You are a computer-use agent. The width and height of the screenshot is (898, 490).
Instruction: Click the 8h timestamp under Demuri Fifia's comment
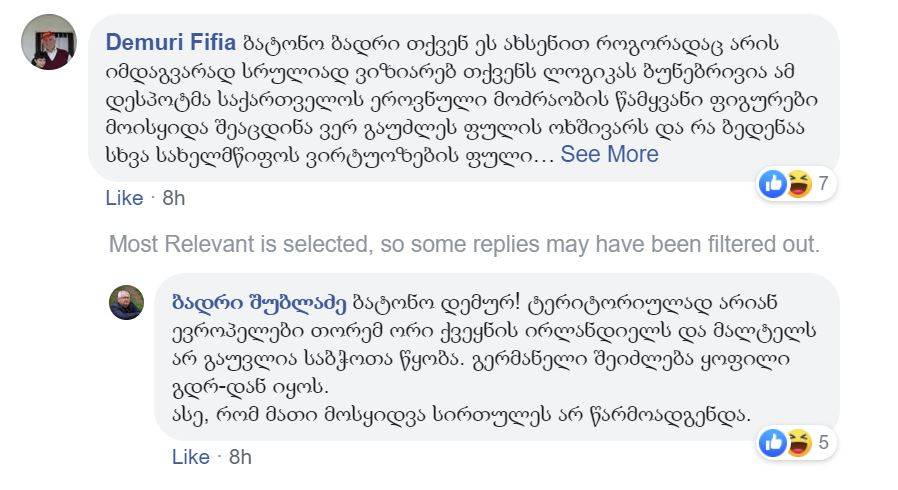174,198
